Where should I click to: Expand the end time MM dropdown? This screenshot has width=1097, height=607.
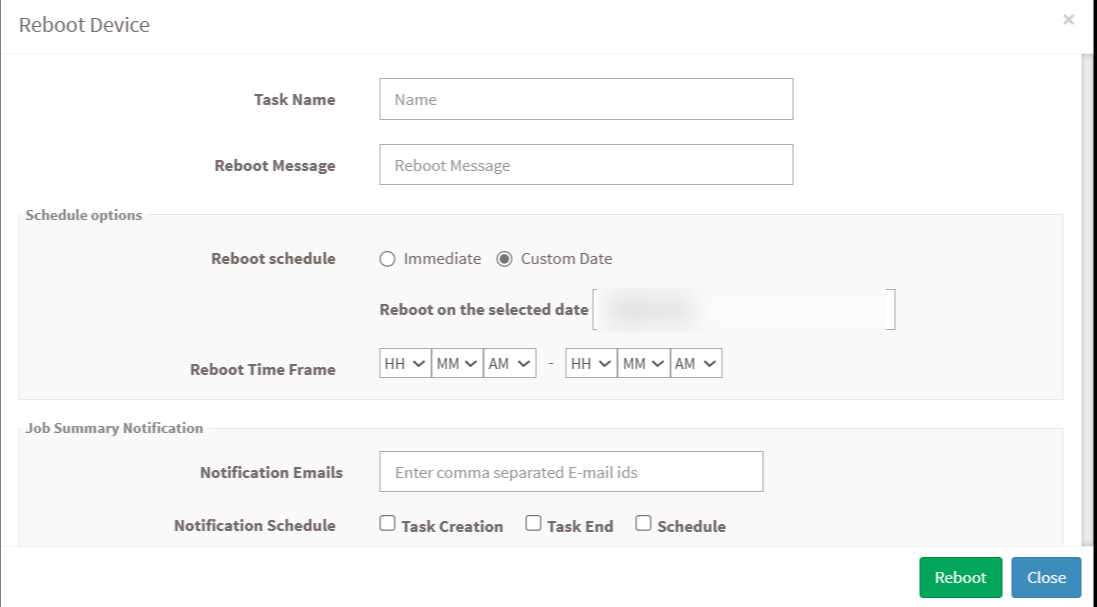click(643, 364)
